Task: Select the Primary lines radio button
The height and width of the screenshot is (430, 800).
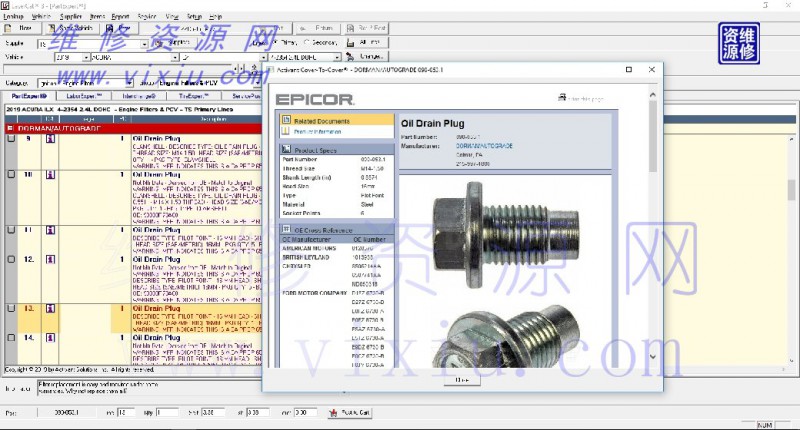Action: tap(276, 43)
